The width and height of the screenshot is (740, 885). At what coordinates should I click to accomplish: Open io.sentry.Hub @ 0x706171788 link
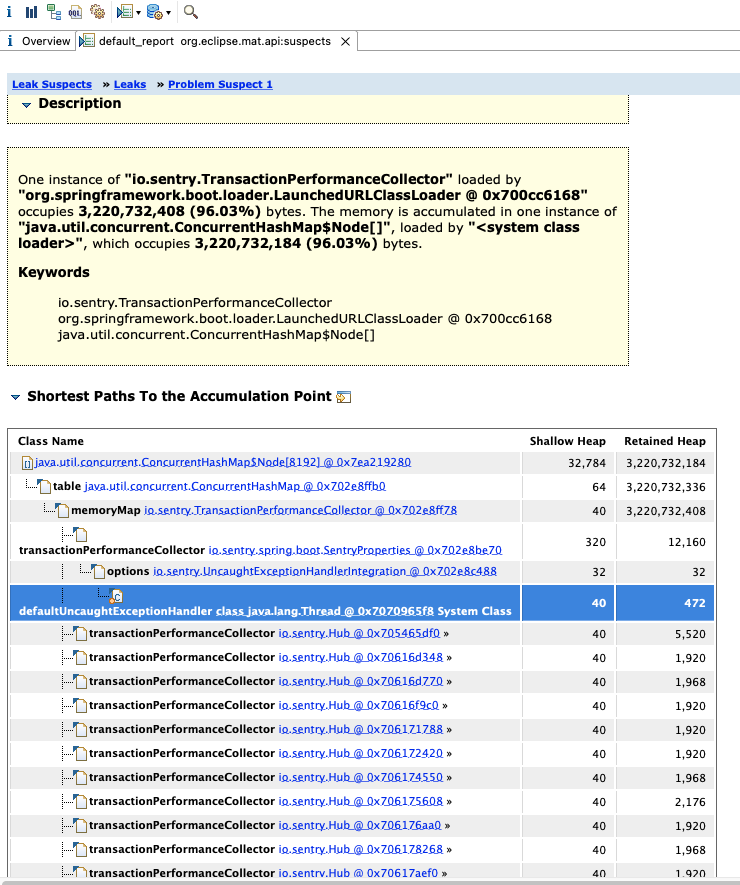(361, 729)
